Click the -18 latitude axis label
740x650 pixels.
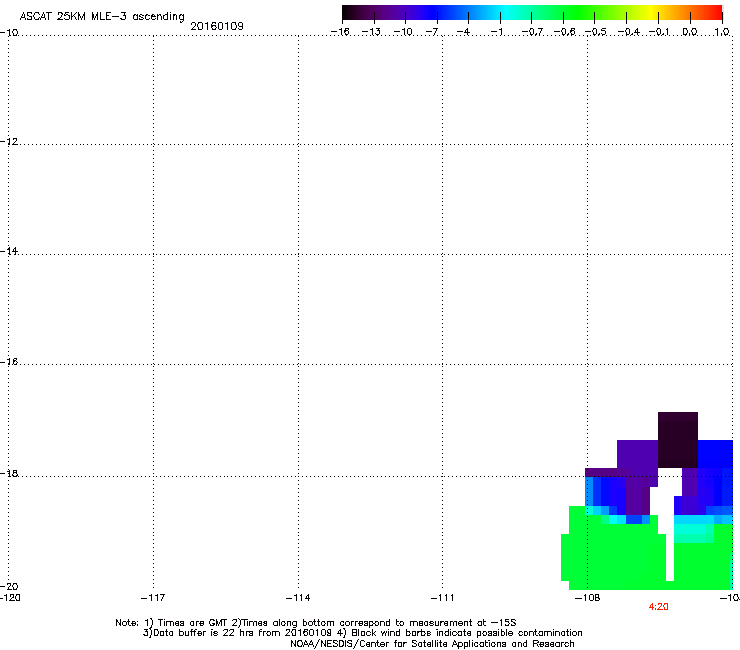(x=9, y=473)
